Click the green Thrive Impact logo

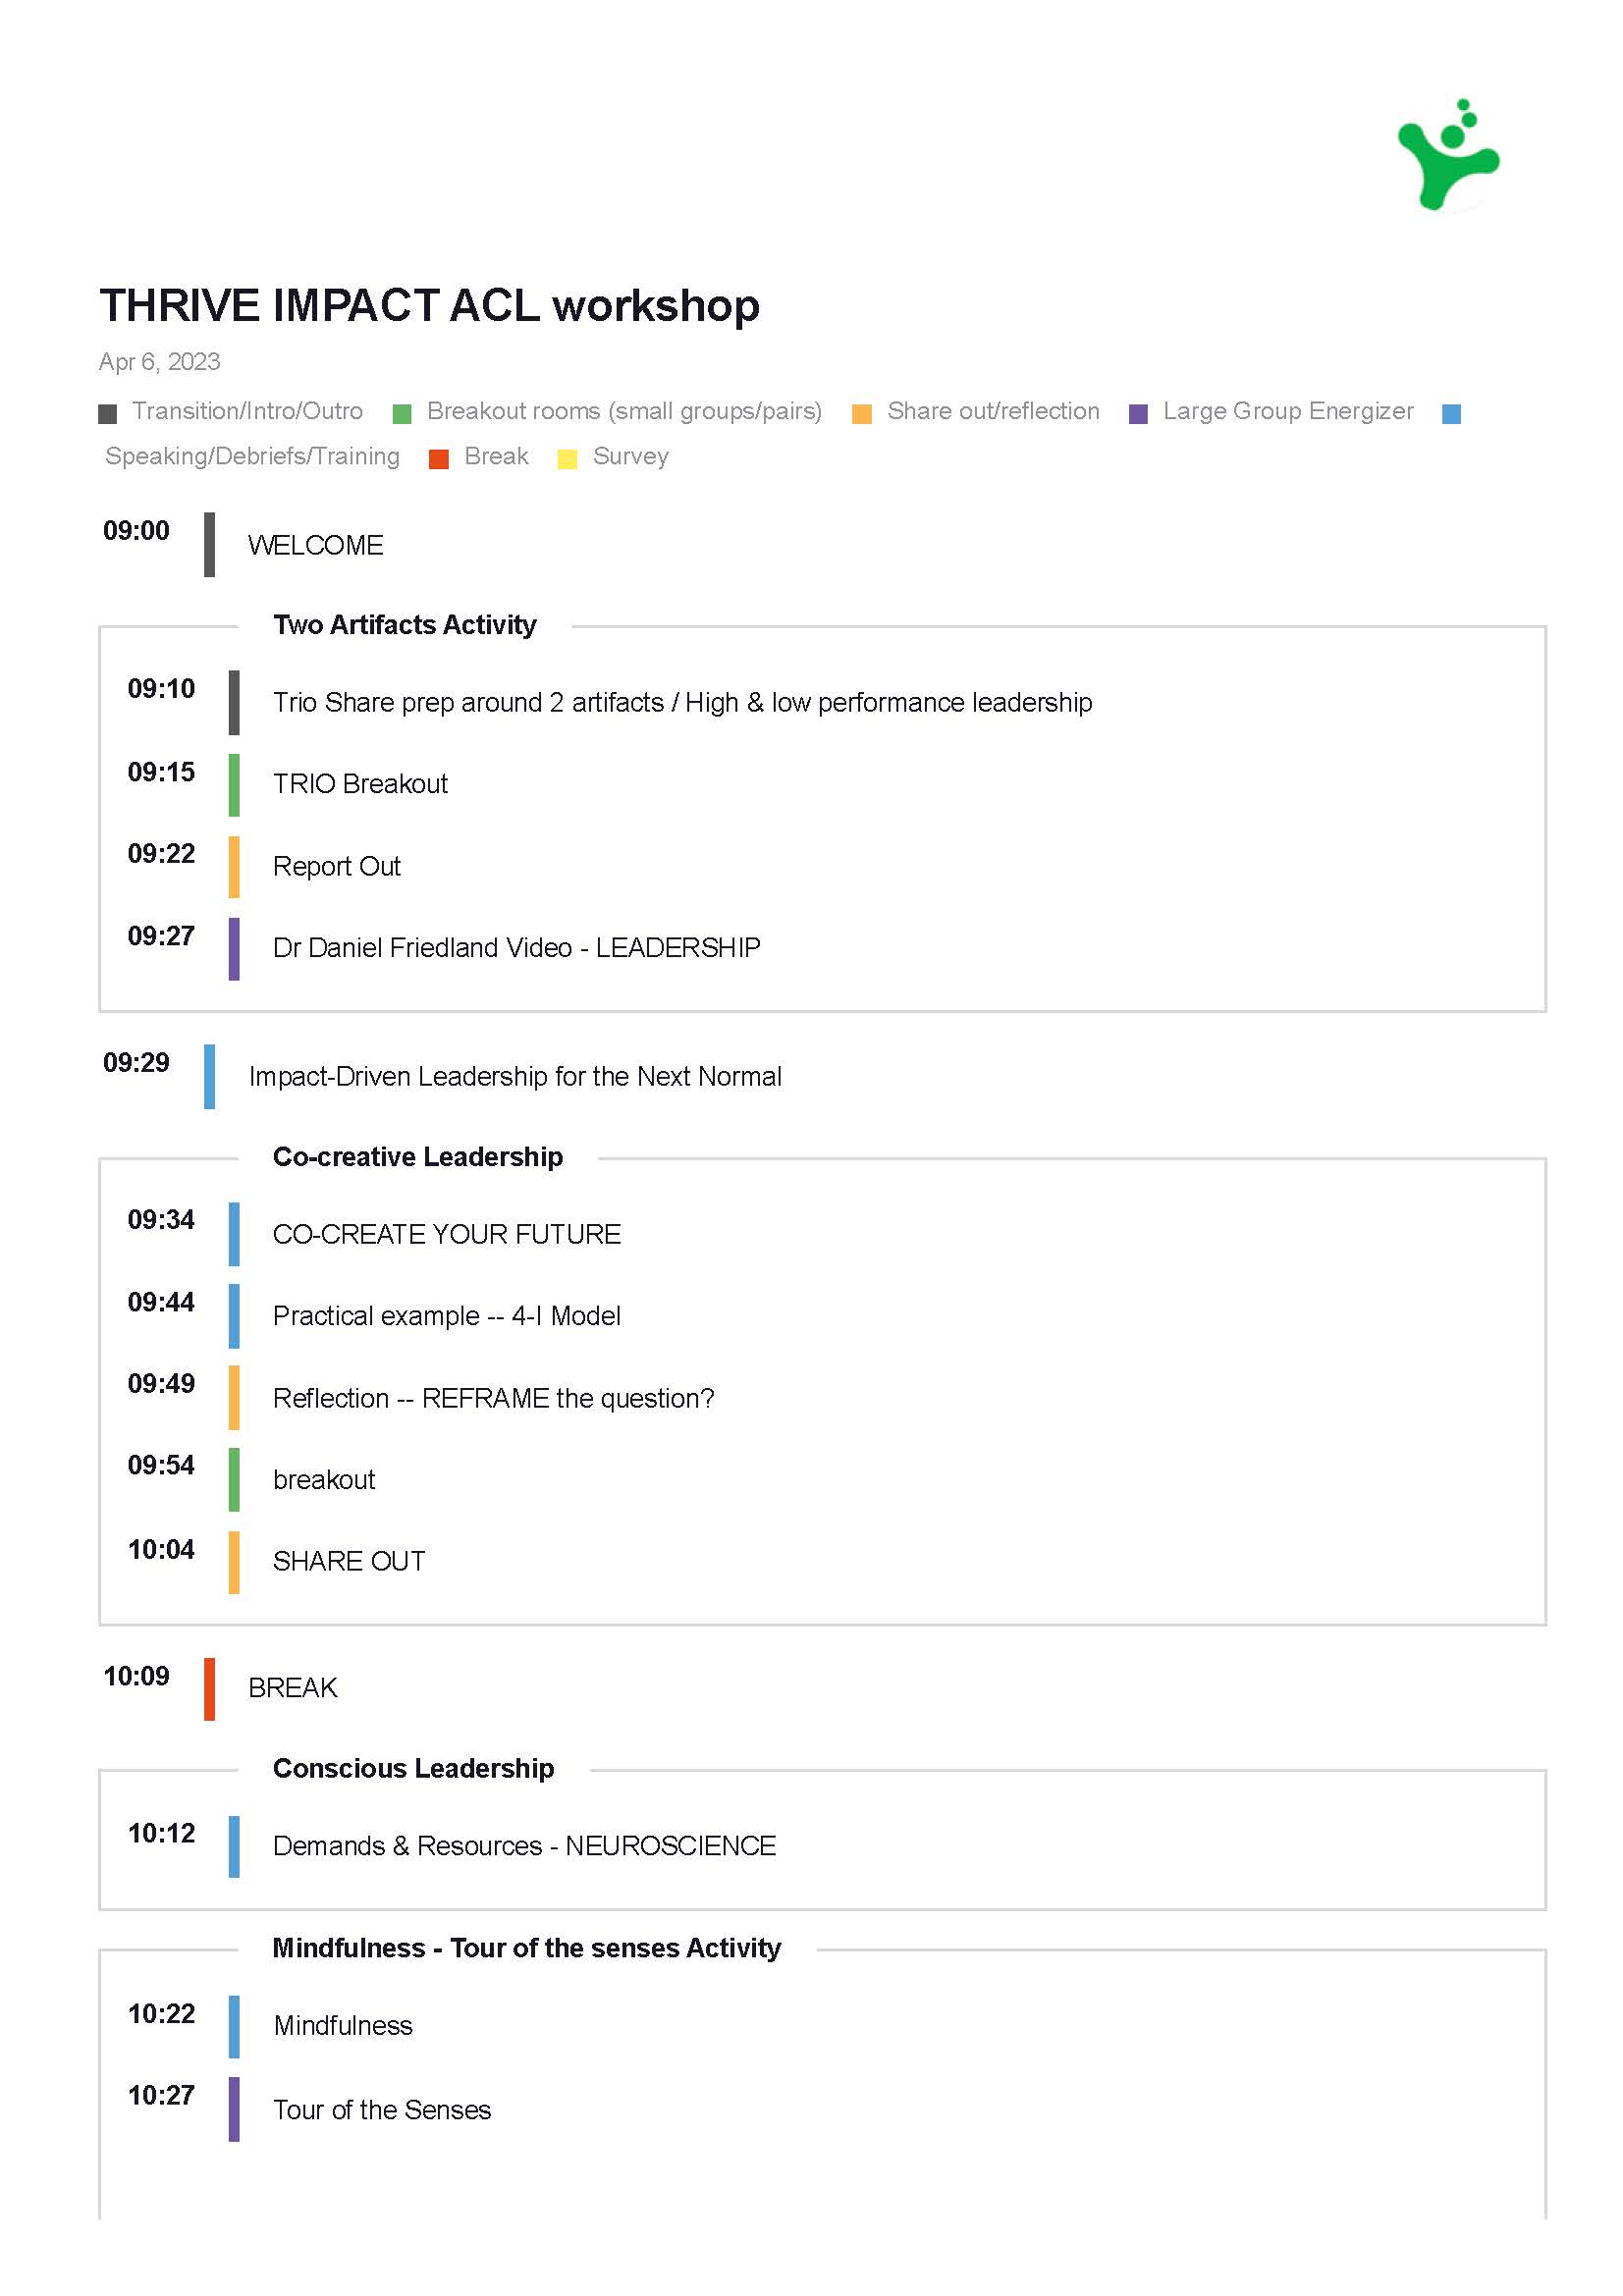coord(1447,156)
